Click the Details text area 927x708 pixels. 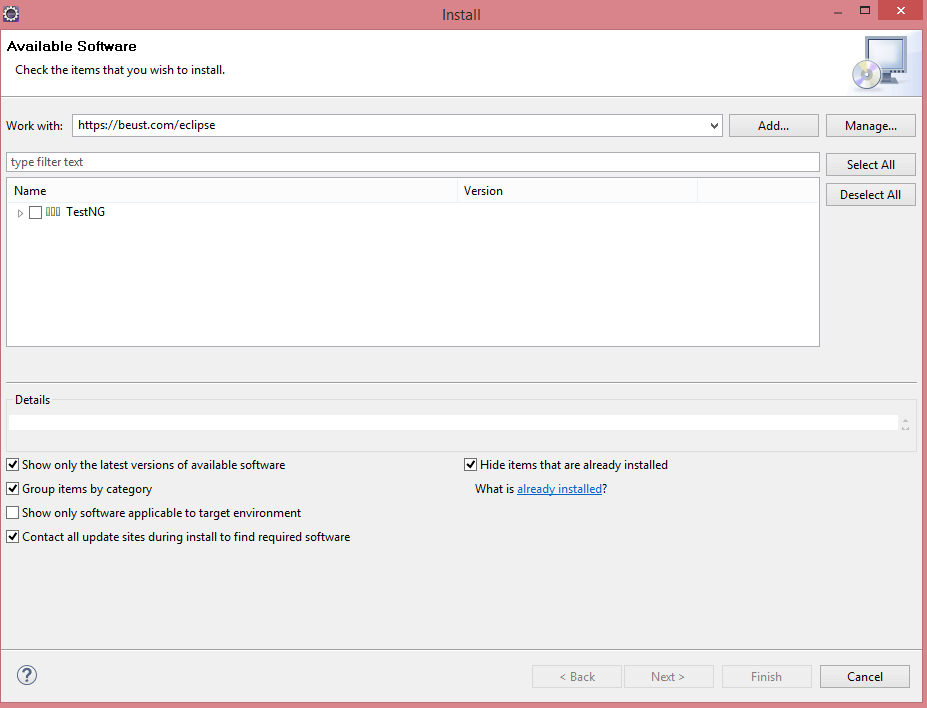[x=453, y=422]
